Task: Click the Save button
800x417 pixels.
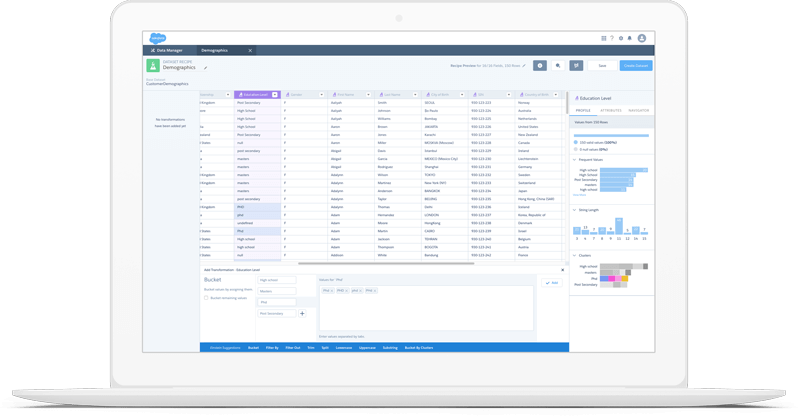Action: pos(602,65)
